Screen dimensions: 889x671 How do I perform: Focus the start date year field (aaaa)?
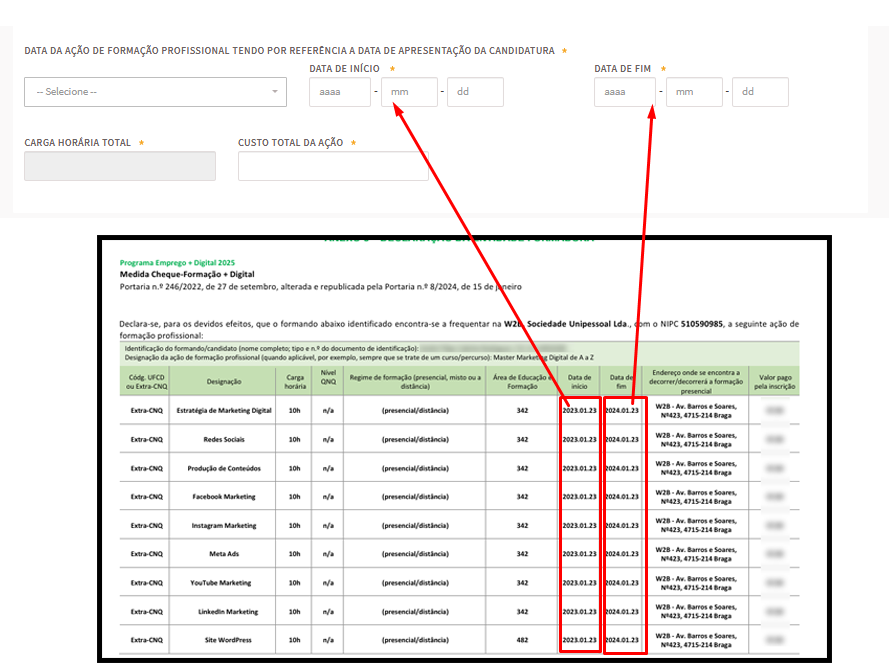point(339,92)
